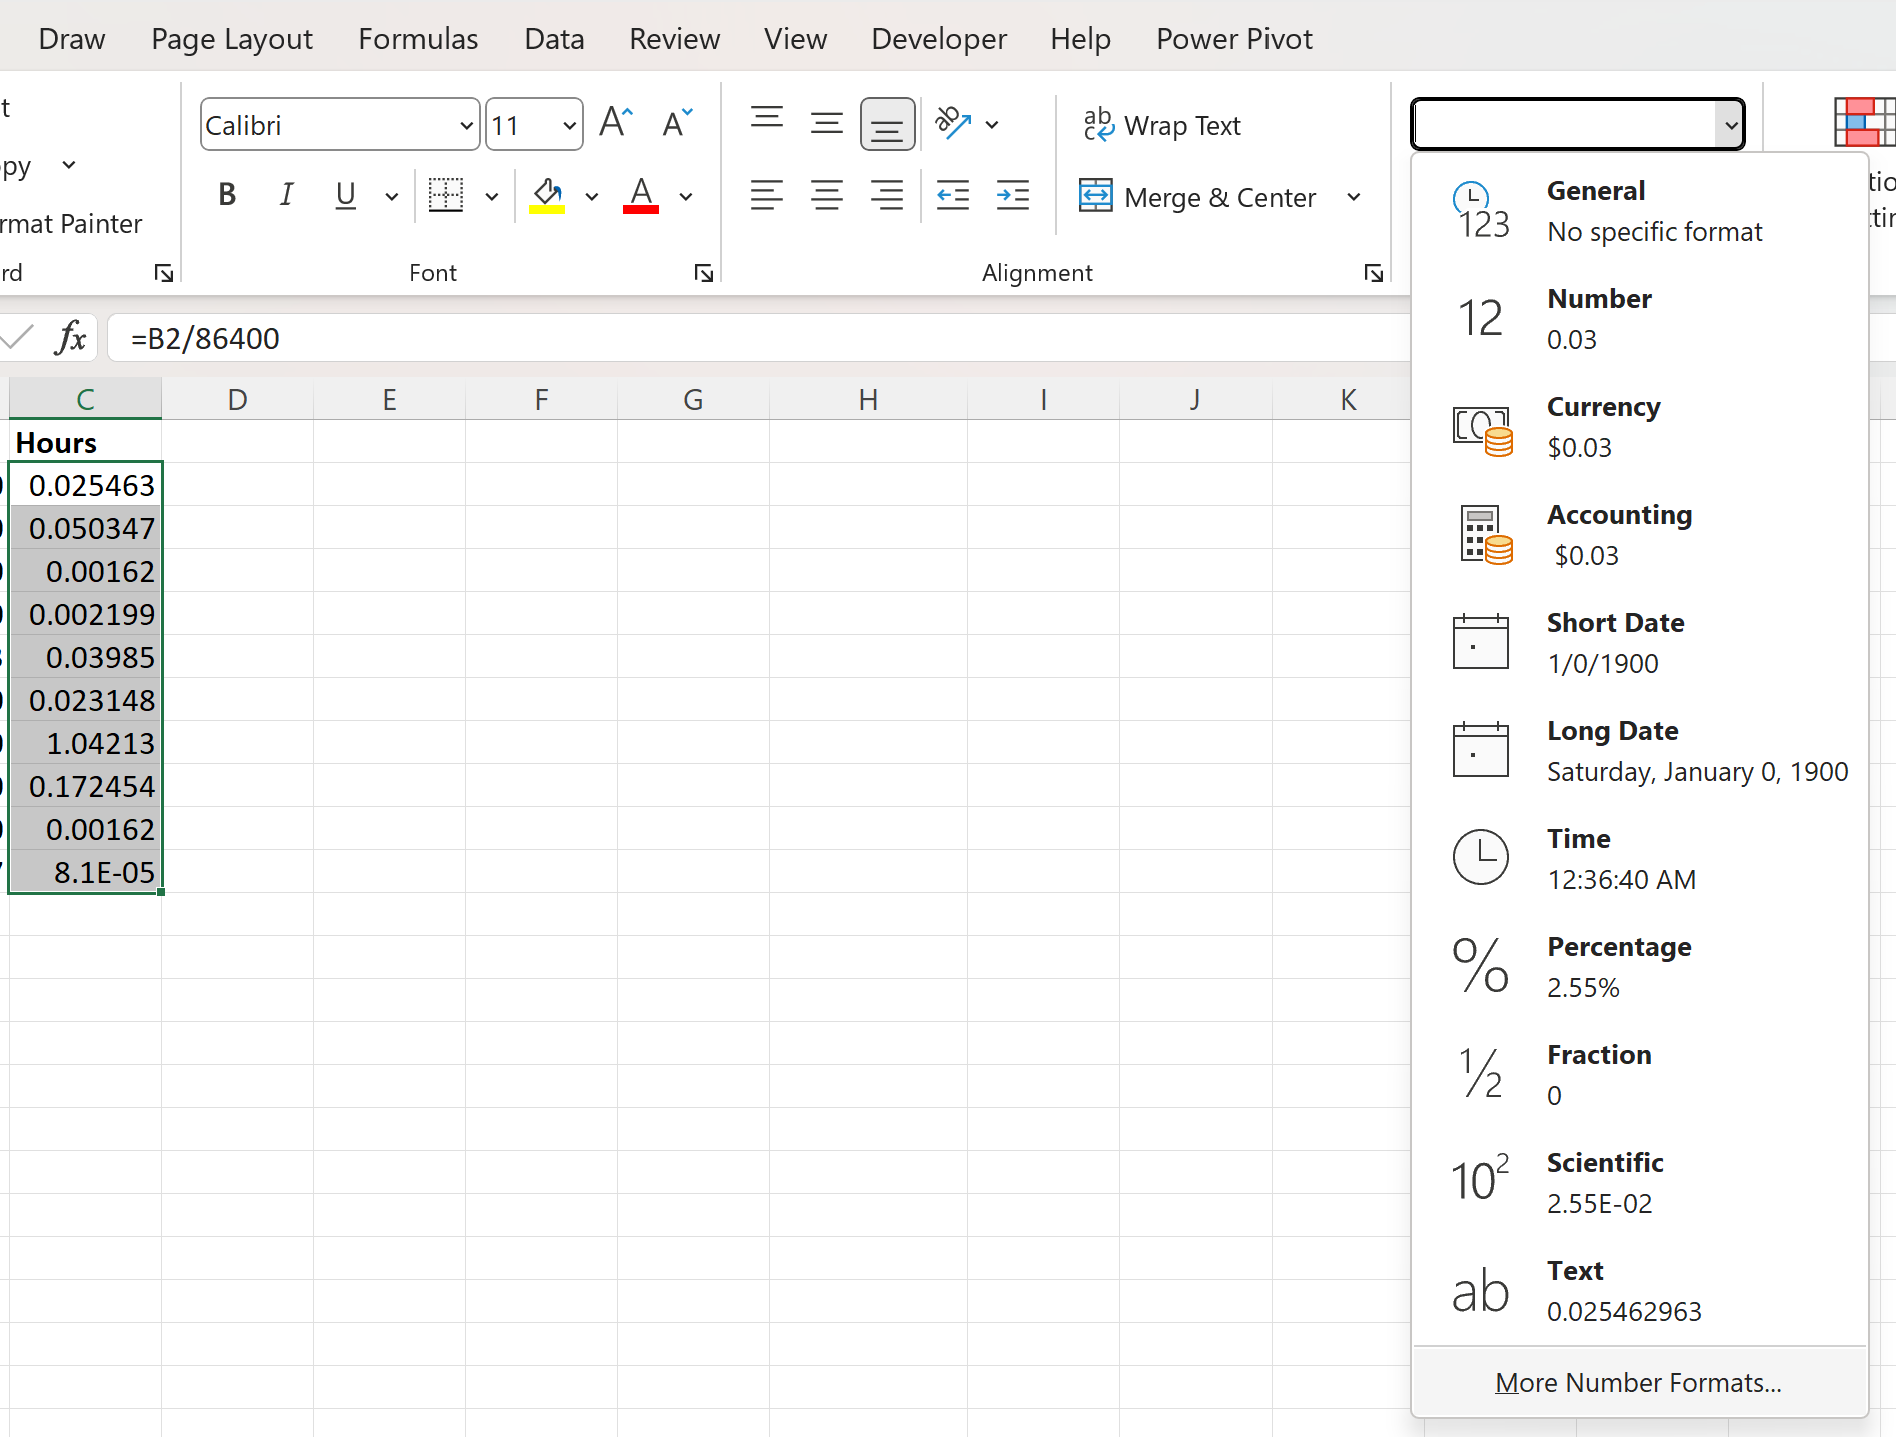Click More Number Formats
The width and height of the screenshot is (1896, 1437).
[x=1638, y=1382]
